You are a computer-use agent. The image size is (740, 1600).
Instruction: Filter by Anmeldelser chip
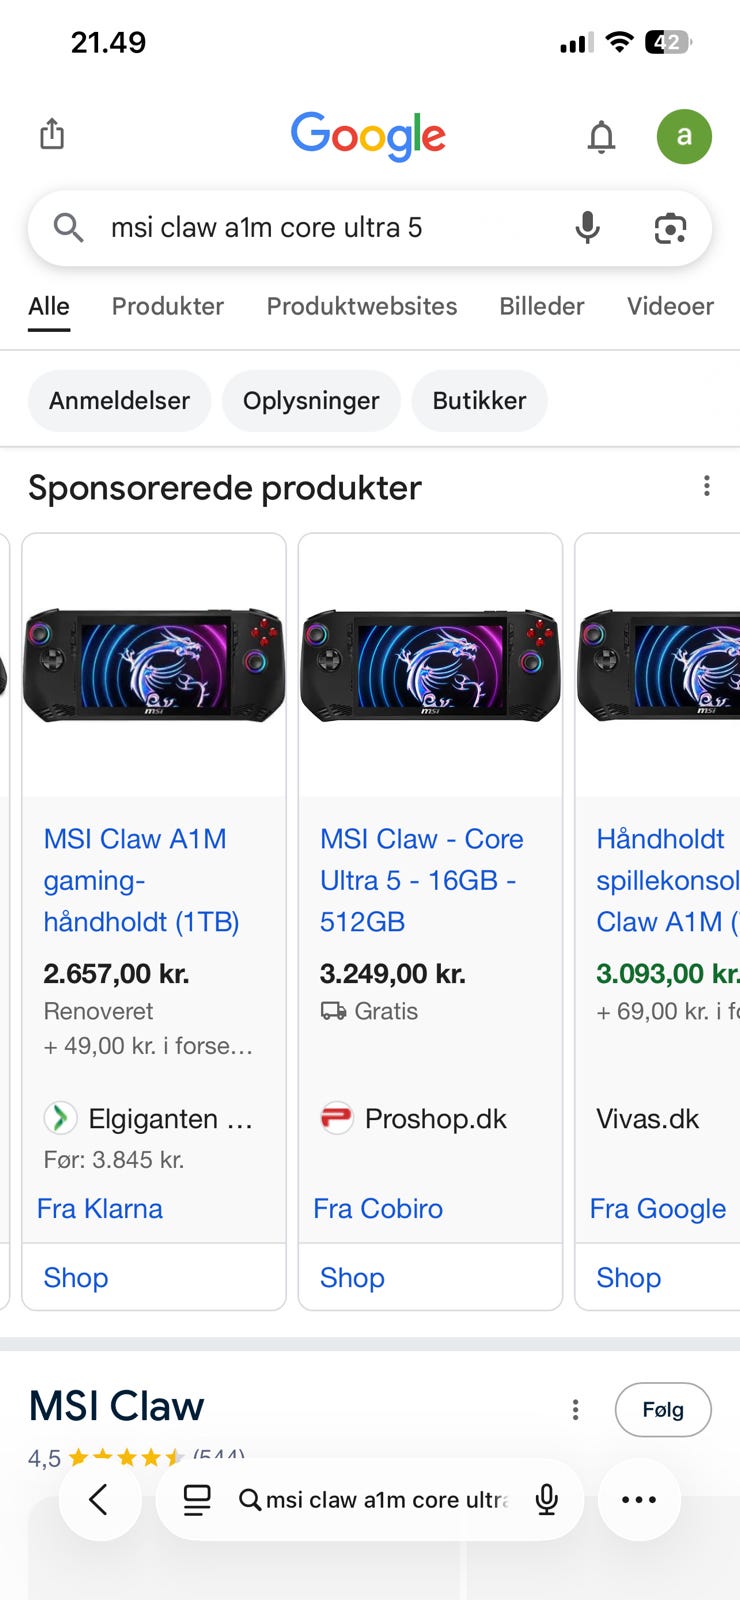click(x=119, y=401)
